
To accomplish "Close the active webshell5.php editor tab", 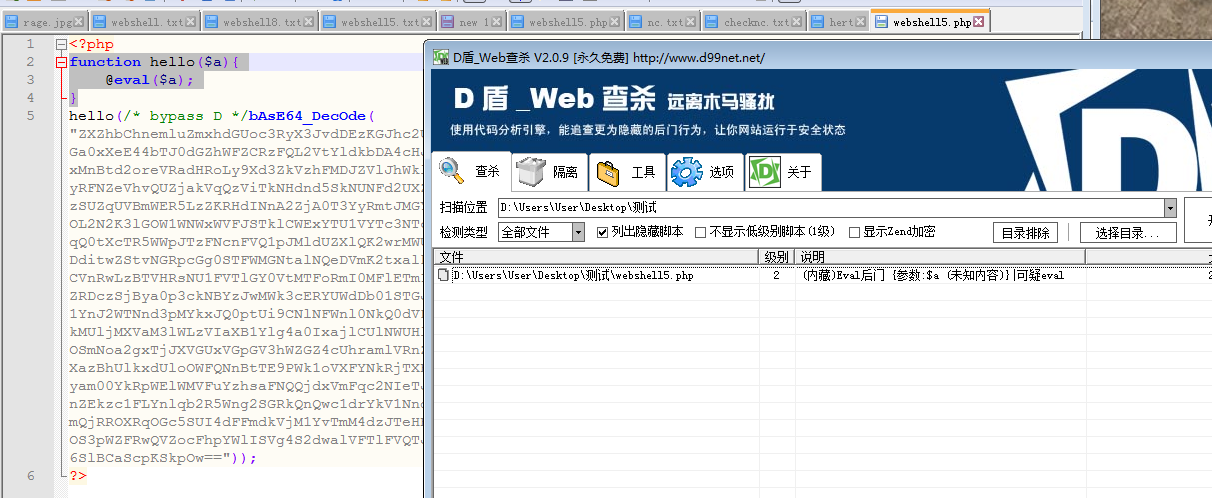I will pyautogui.click(x=979, y=21).
